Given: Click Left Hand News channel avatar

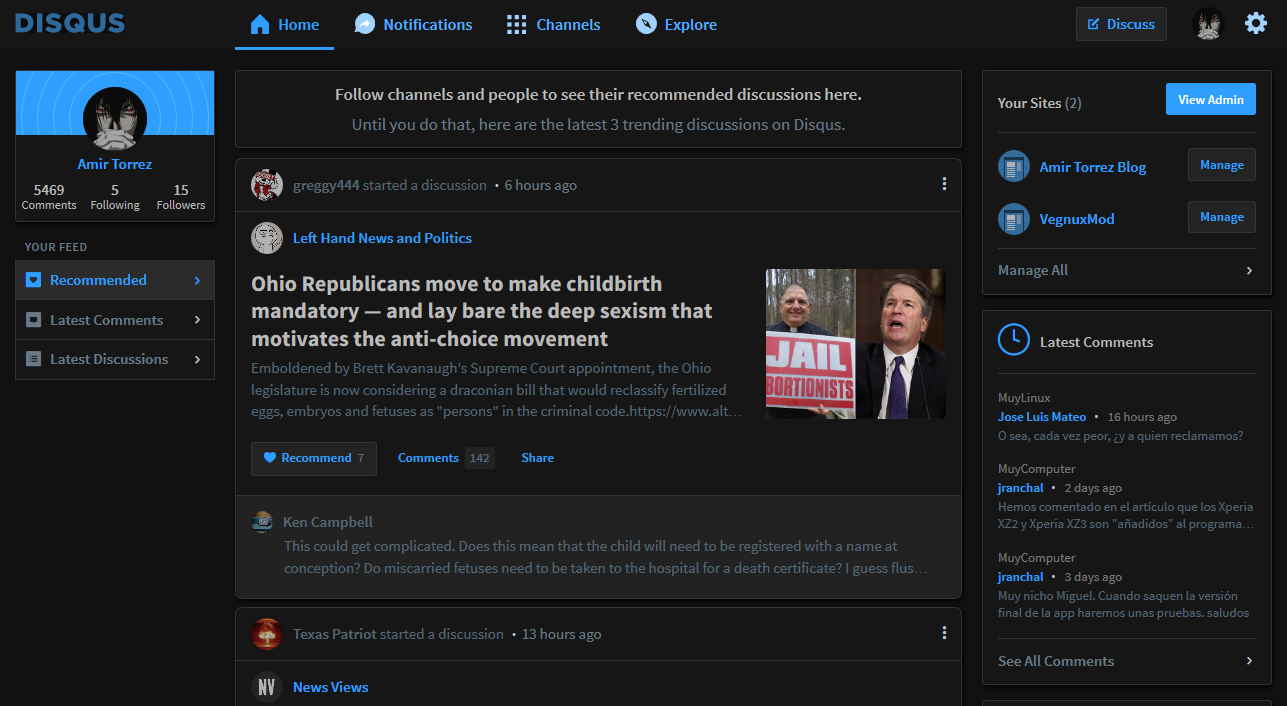Looking at the screenshot, I should click(x=267, y=238).
